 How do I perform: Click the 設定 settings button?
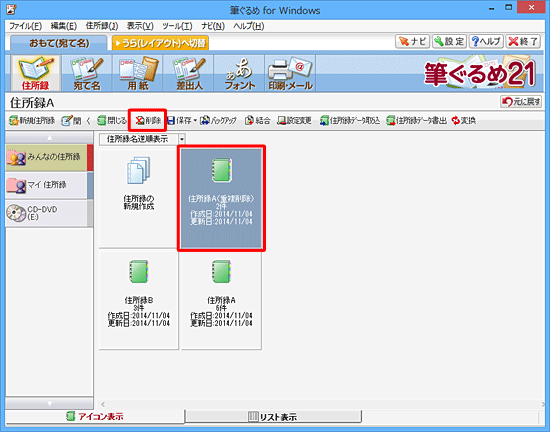(x=449, y=41)
